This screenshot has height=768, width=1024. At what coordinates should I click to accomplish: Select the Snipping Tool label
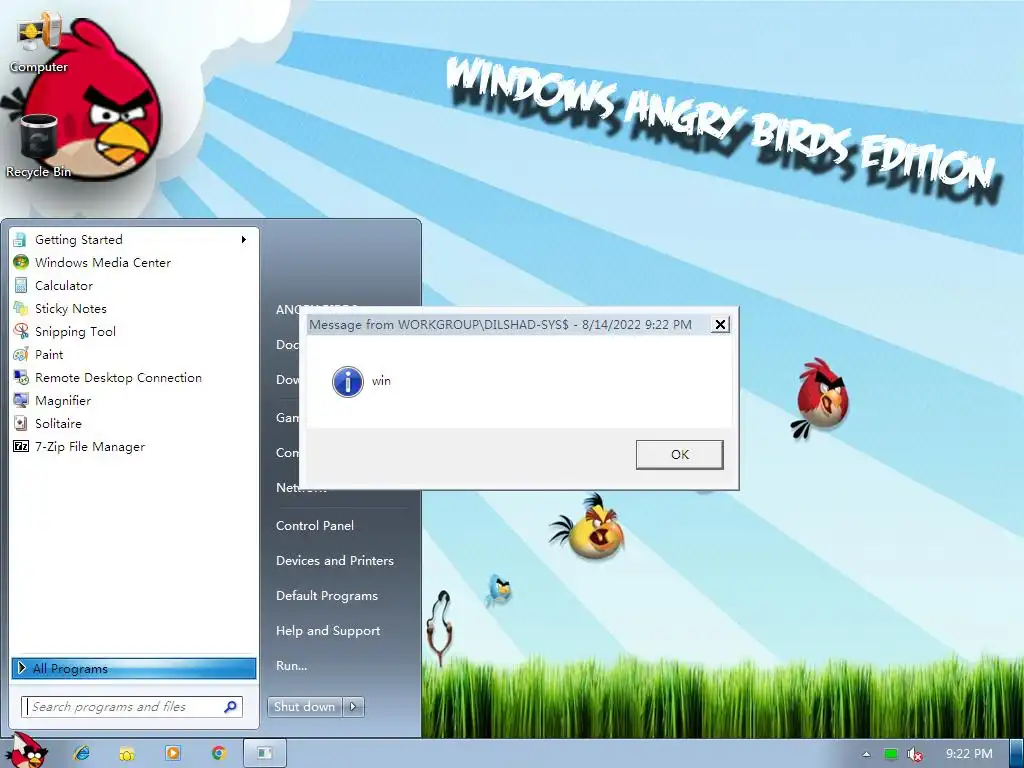pyautogui.click(x=75, y=332)
